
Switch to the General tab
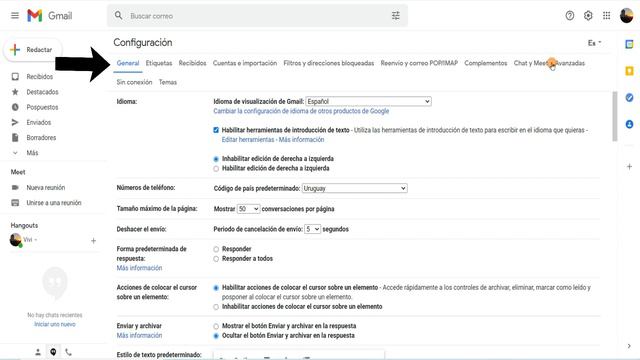128,63
